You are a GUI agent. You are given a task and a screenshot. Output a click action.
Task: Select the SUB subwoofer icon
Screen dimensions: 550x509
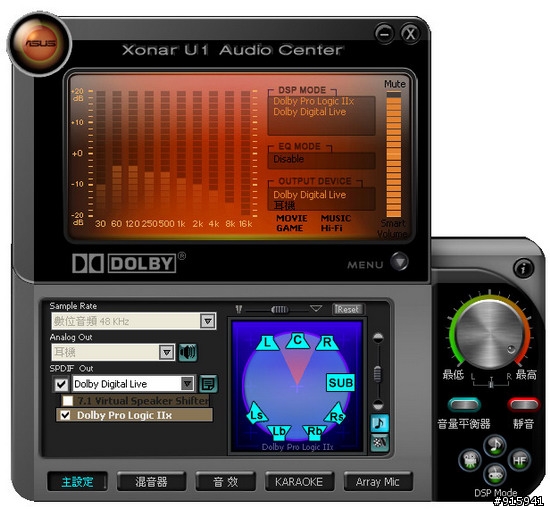tap(340, 382)
